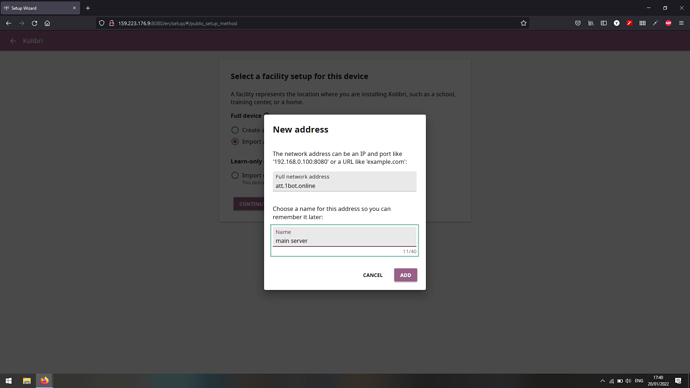Open the taskbar clock and date

click(658, 381)
